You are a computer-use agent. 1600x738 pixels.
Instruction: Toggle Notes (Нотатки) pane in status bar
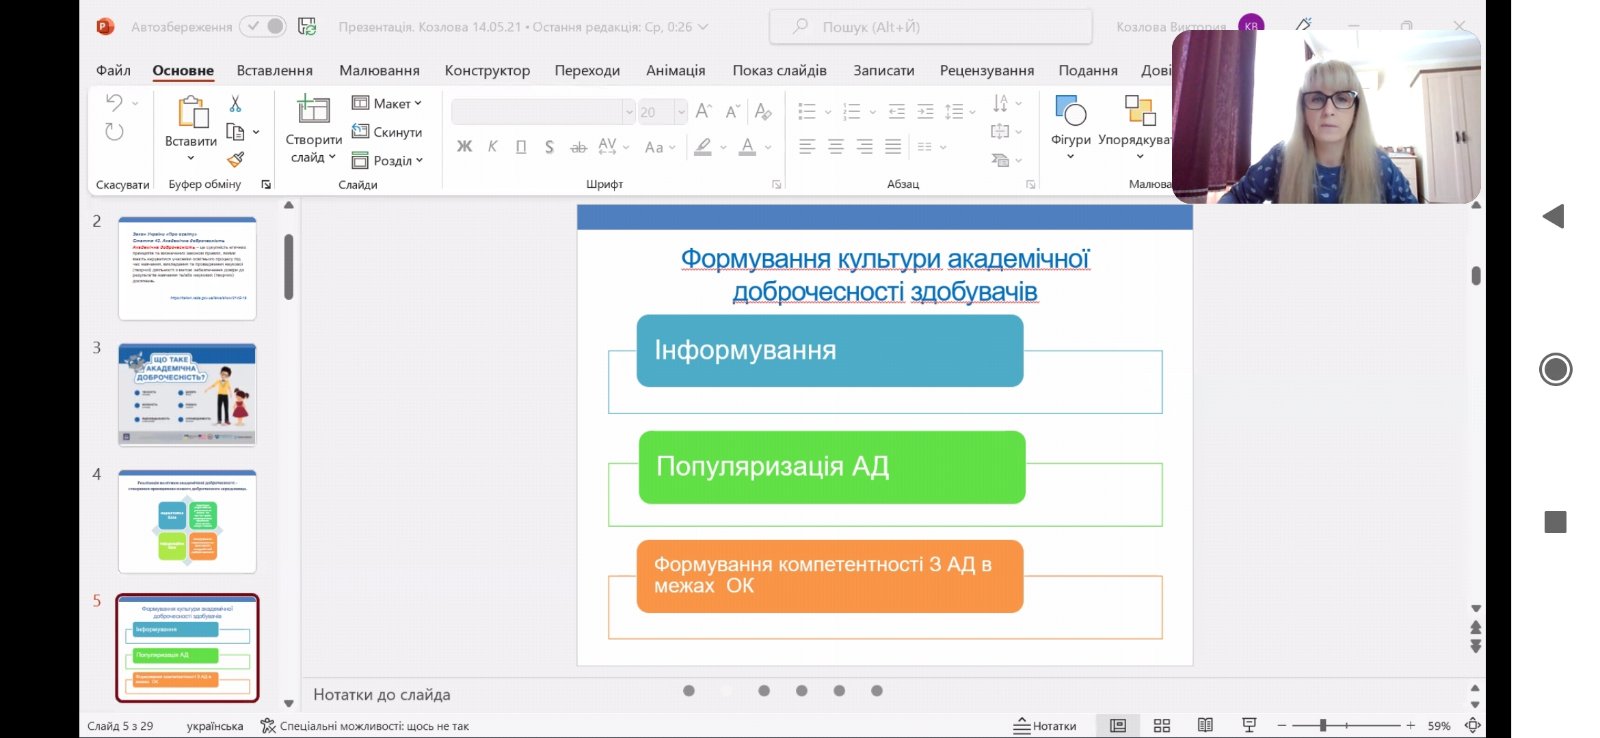(x=1045, y=726)
